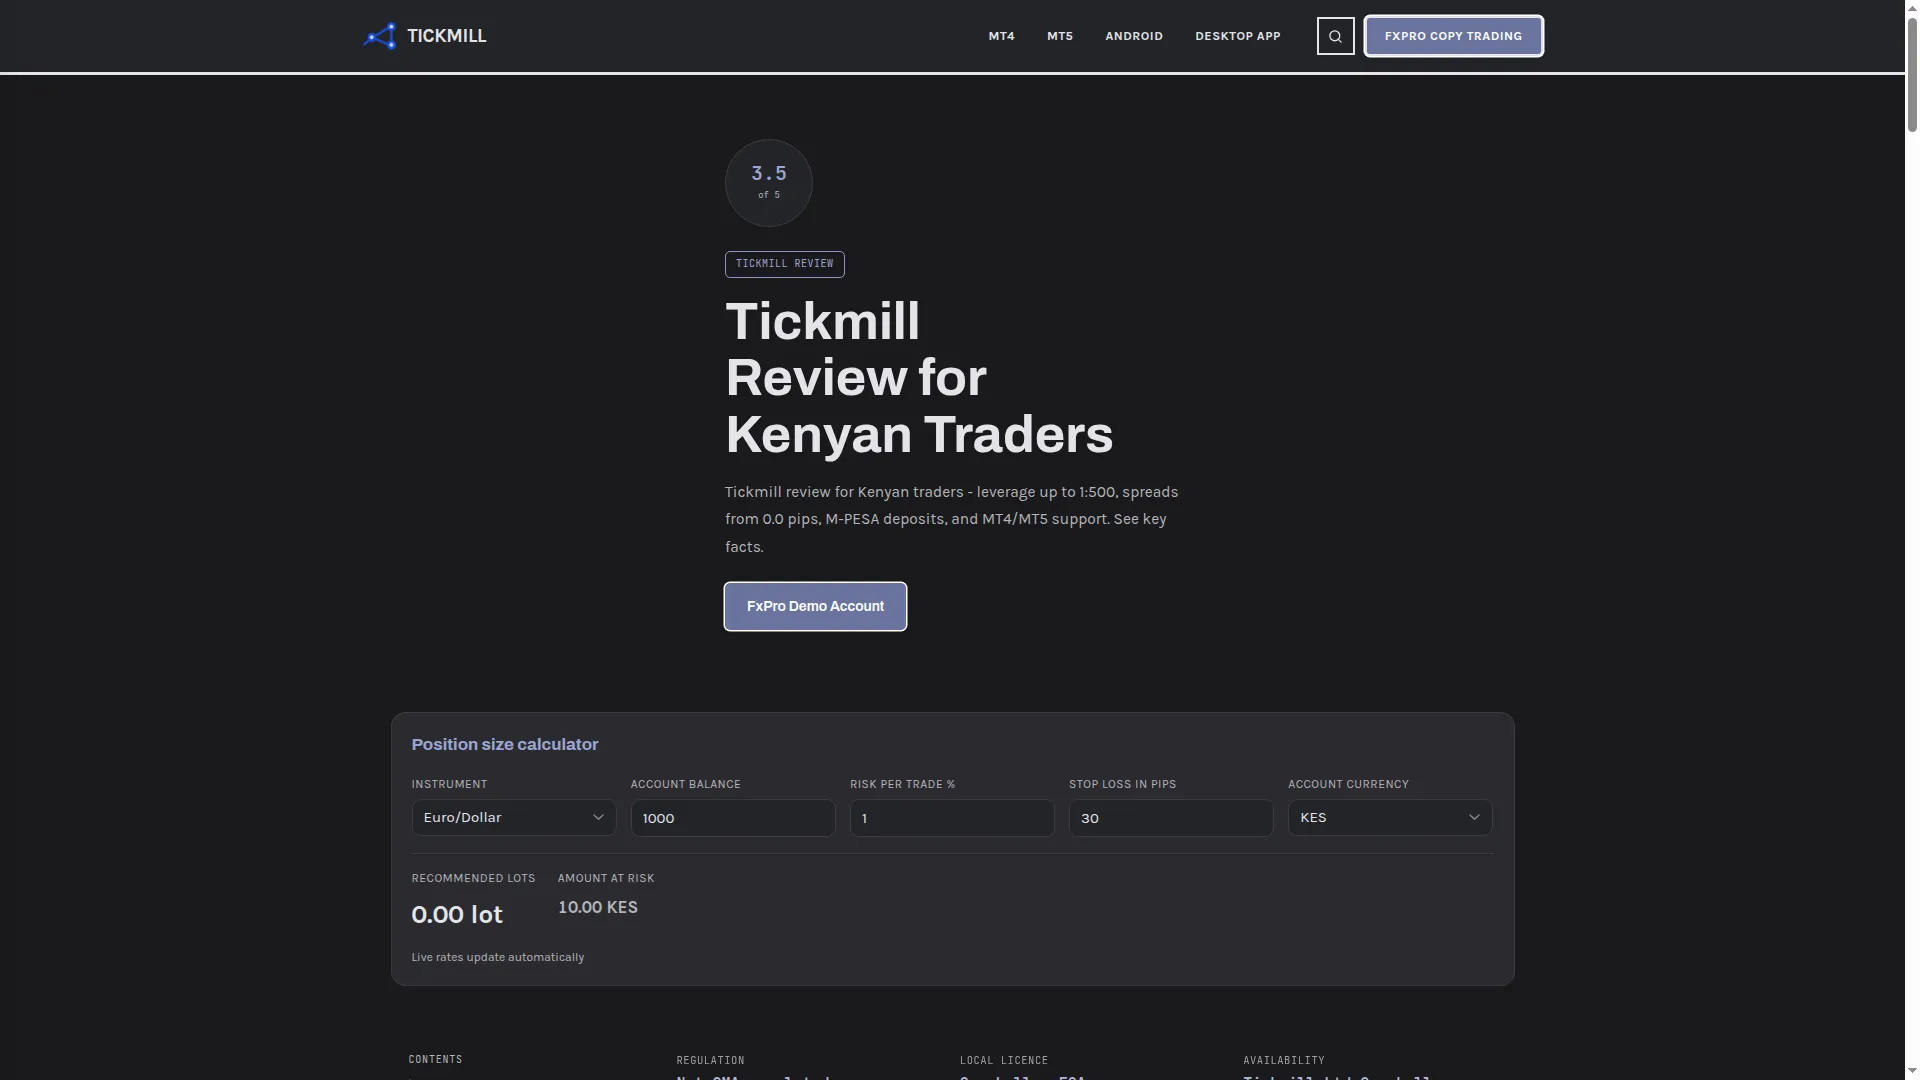Focus the Risk Per Trade % field
1920x1080 pixels.
pos(951,818)
